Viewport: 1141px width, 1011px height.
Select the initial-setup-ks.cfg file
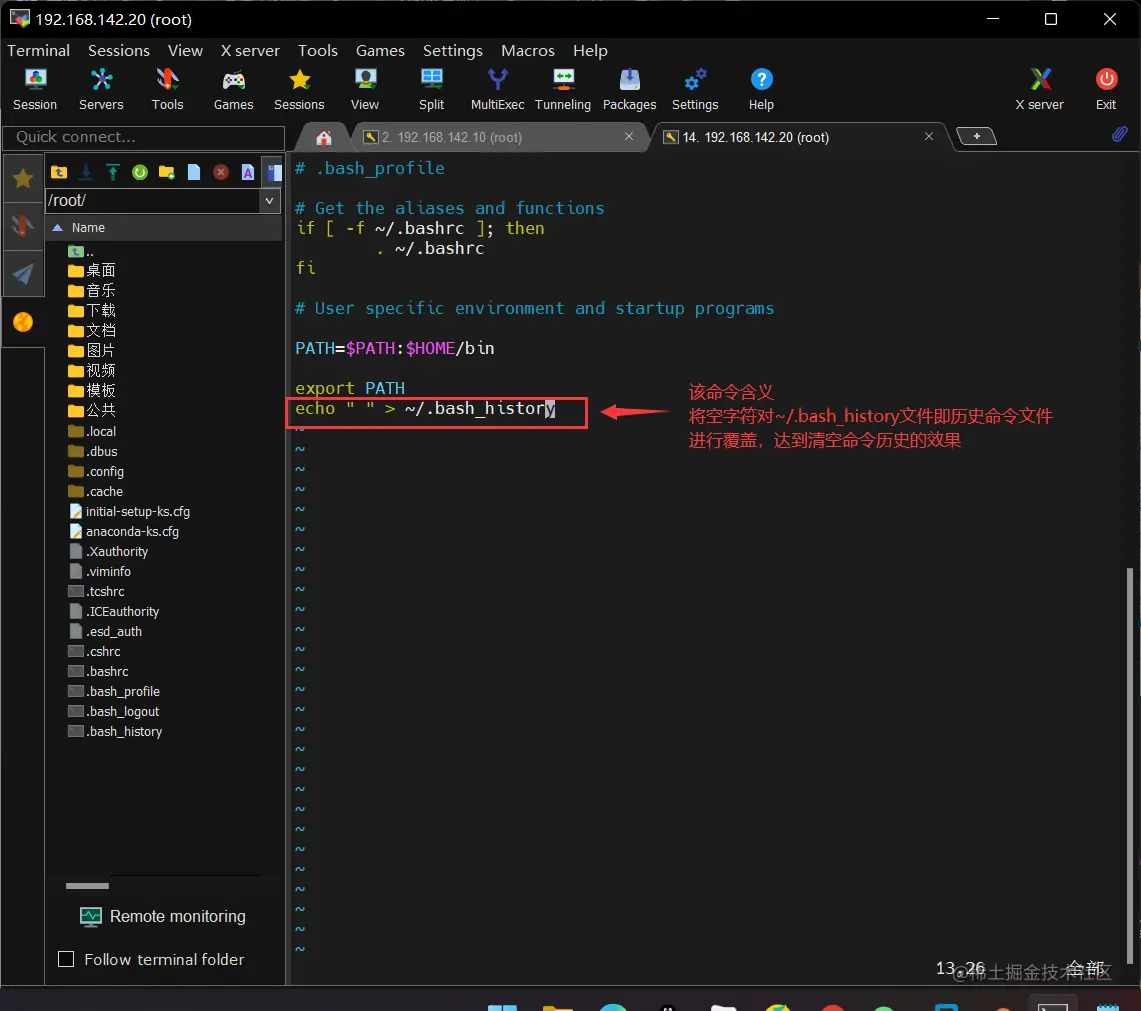(x=129, y=511)
